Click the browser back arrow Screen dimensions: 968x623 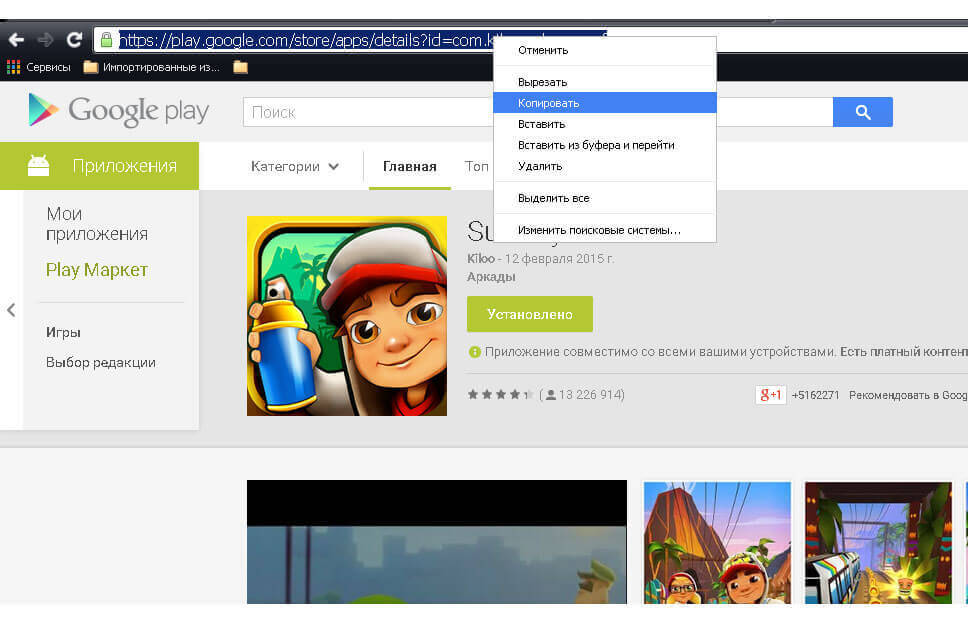point(17,40)
